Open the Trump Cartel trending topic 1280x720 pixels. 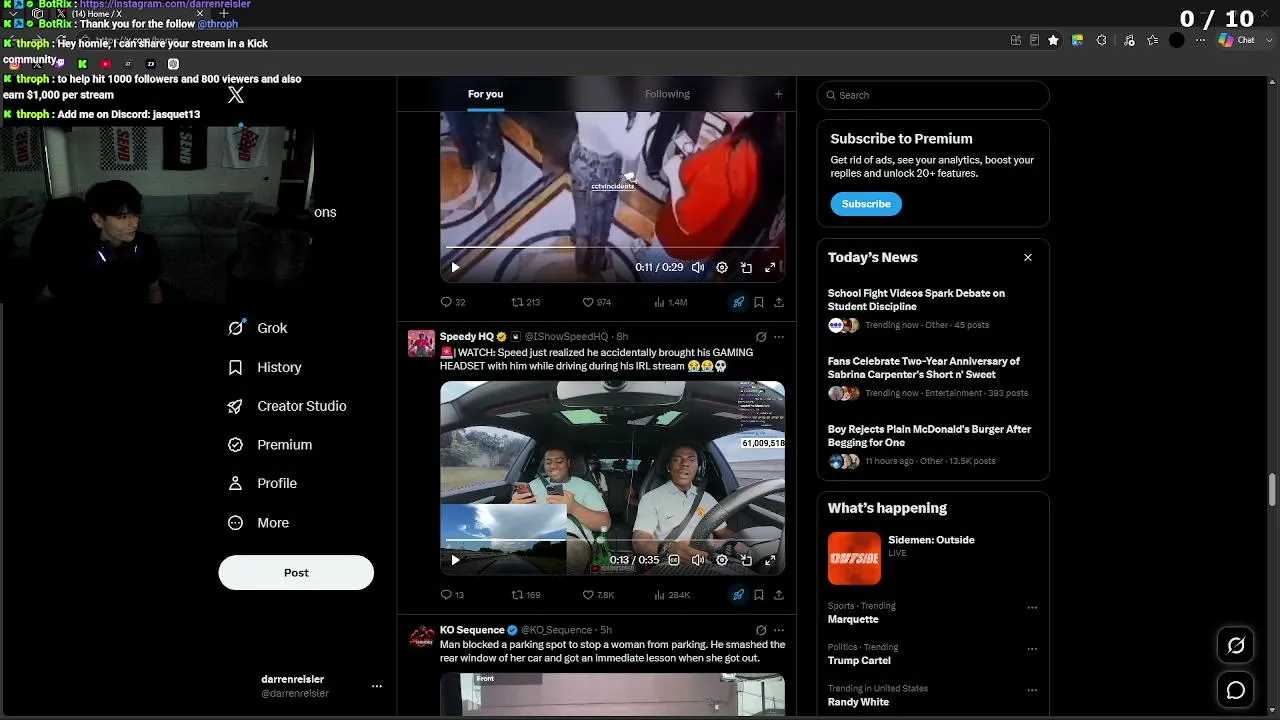pyautogui.click(x=859, y=661)
